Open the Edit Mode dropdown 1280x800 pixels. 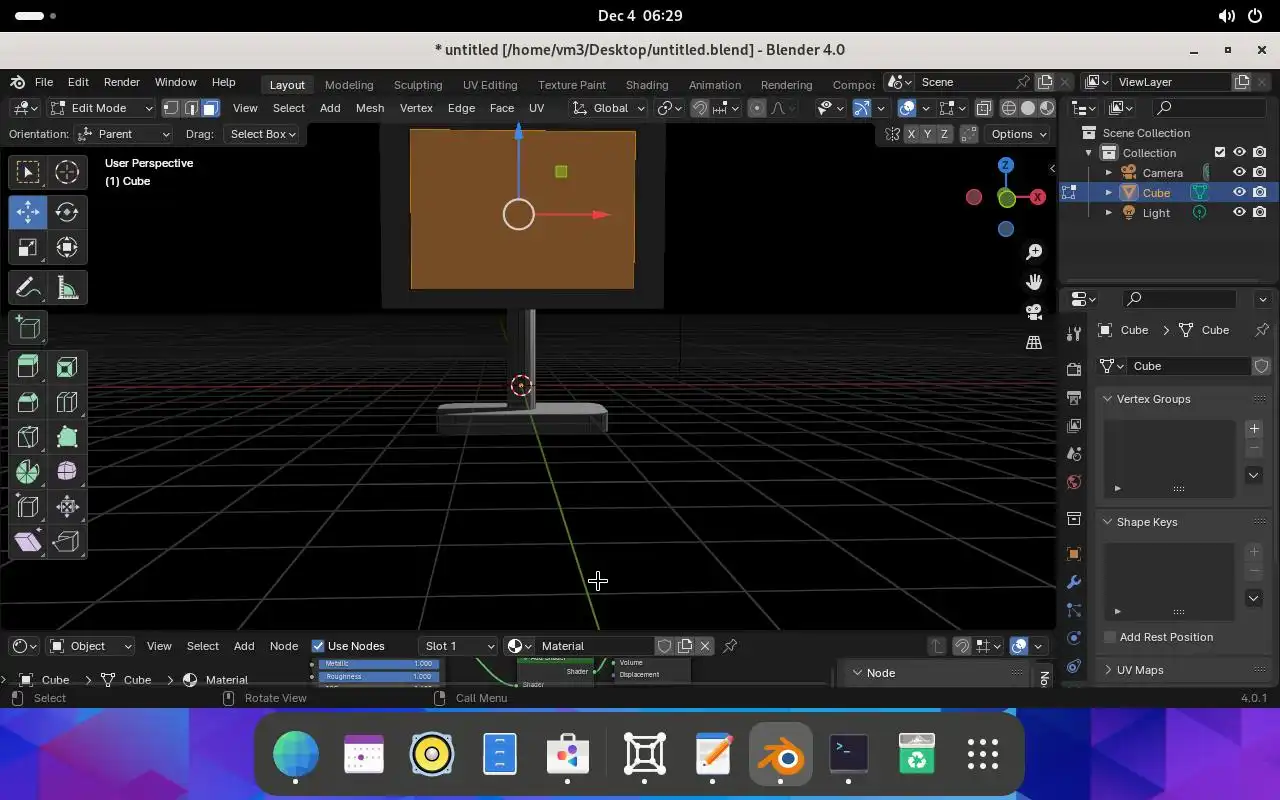pos(102,108)
